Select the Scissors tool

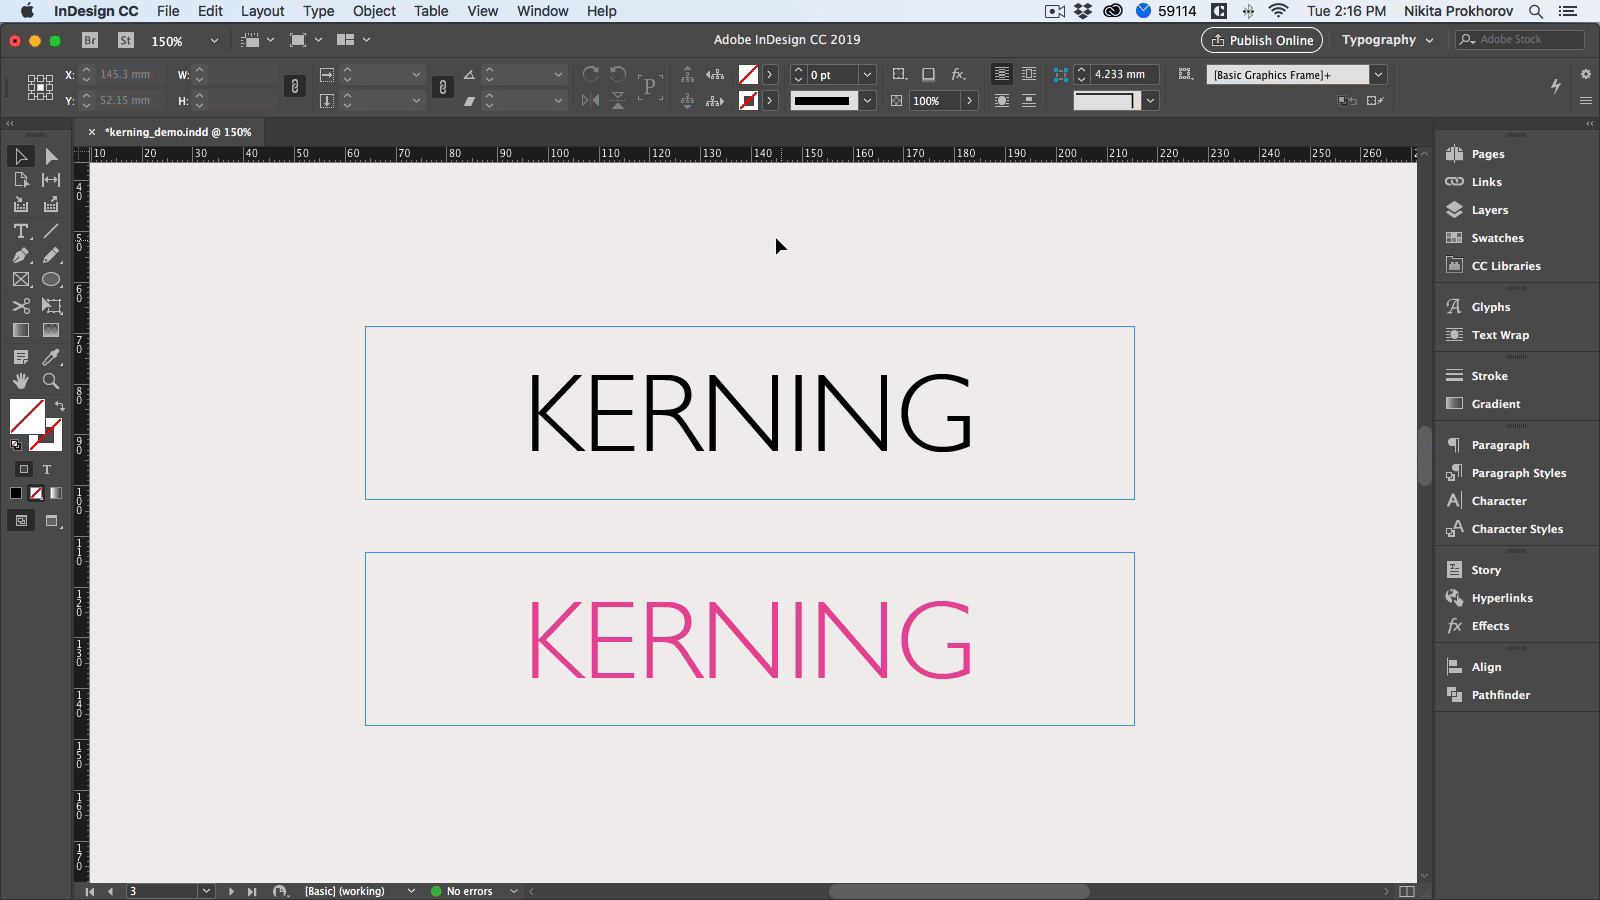[x=20, y=306]
